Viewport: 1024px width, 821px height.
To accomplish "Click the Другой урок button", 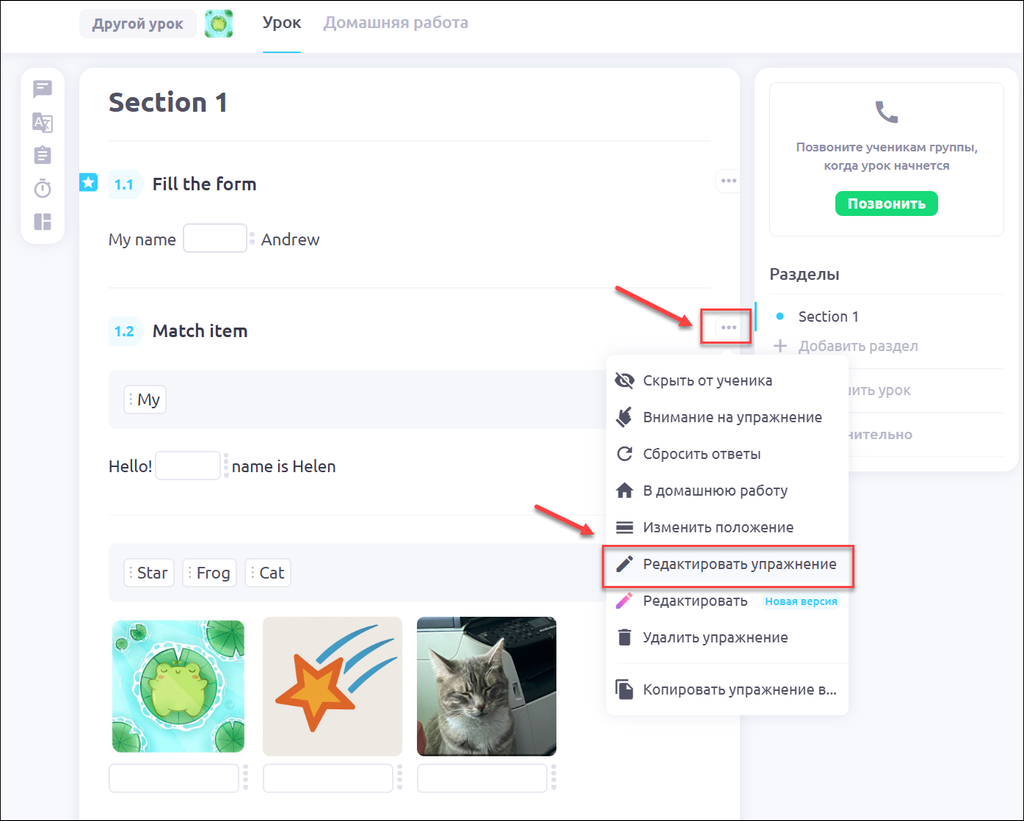I will click(138, 24).
